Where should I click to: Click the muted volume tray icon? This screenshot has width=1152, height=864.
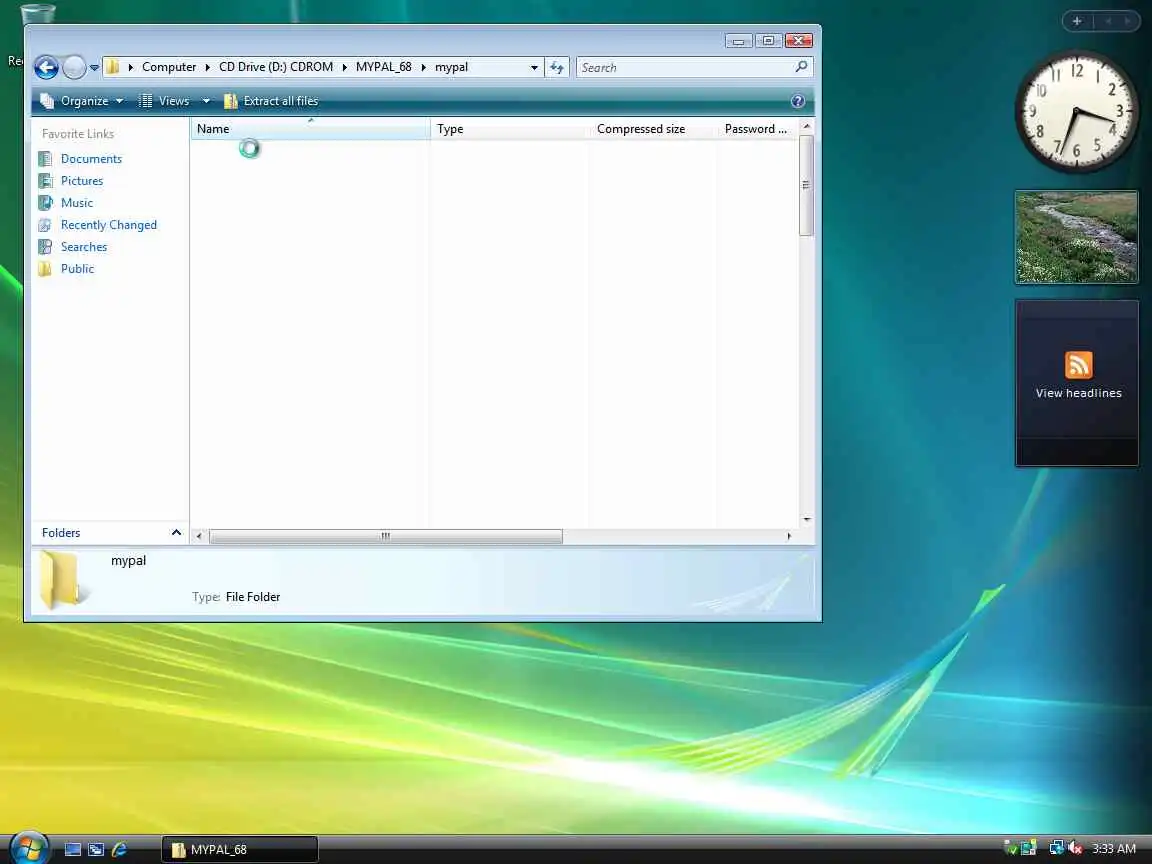[x=1076, y=848]
